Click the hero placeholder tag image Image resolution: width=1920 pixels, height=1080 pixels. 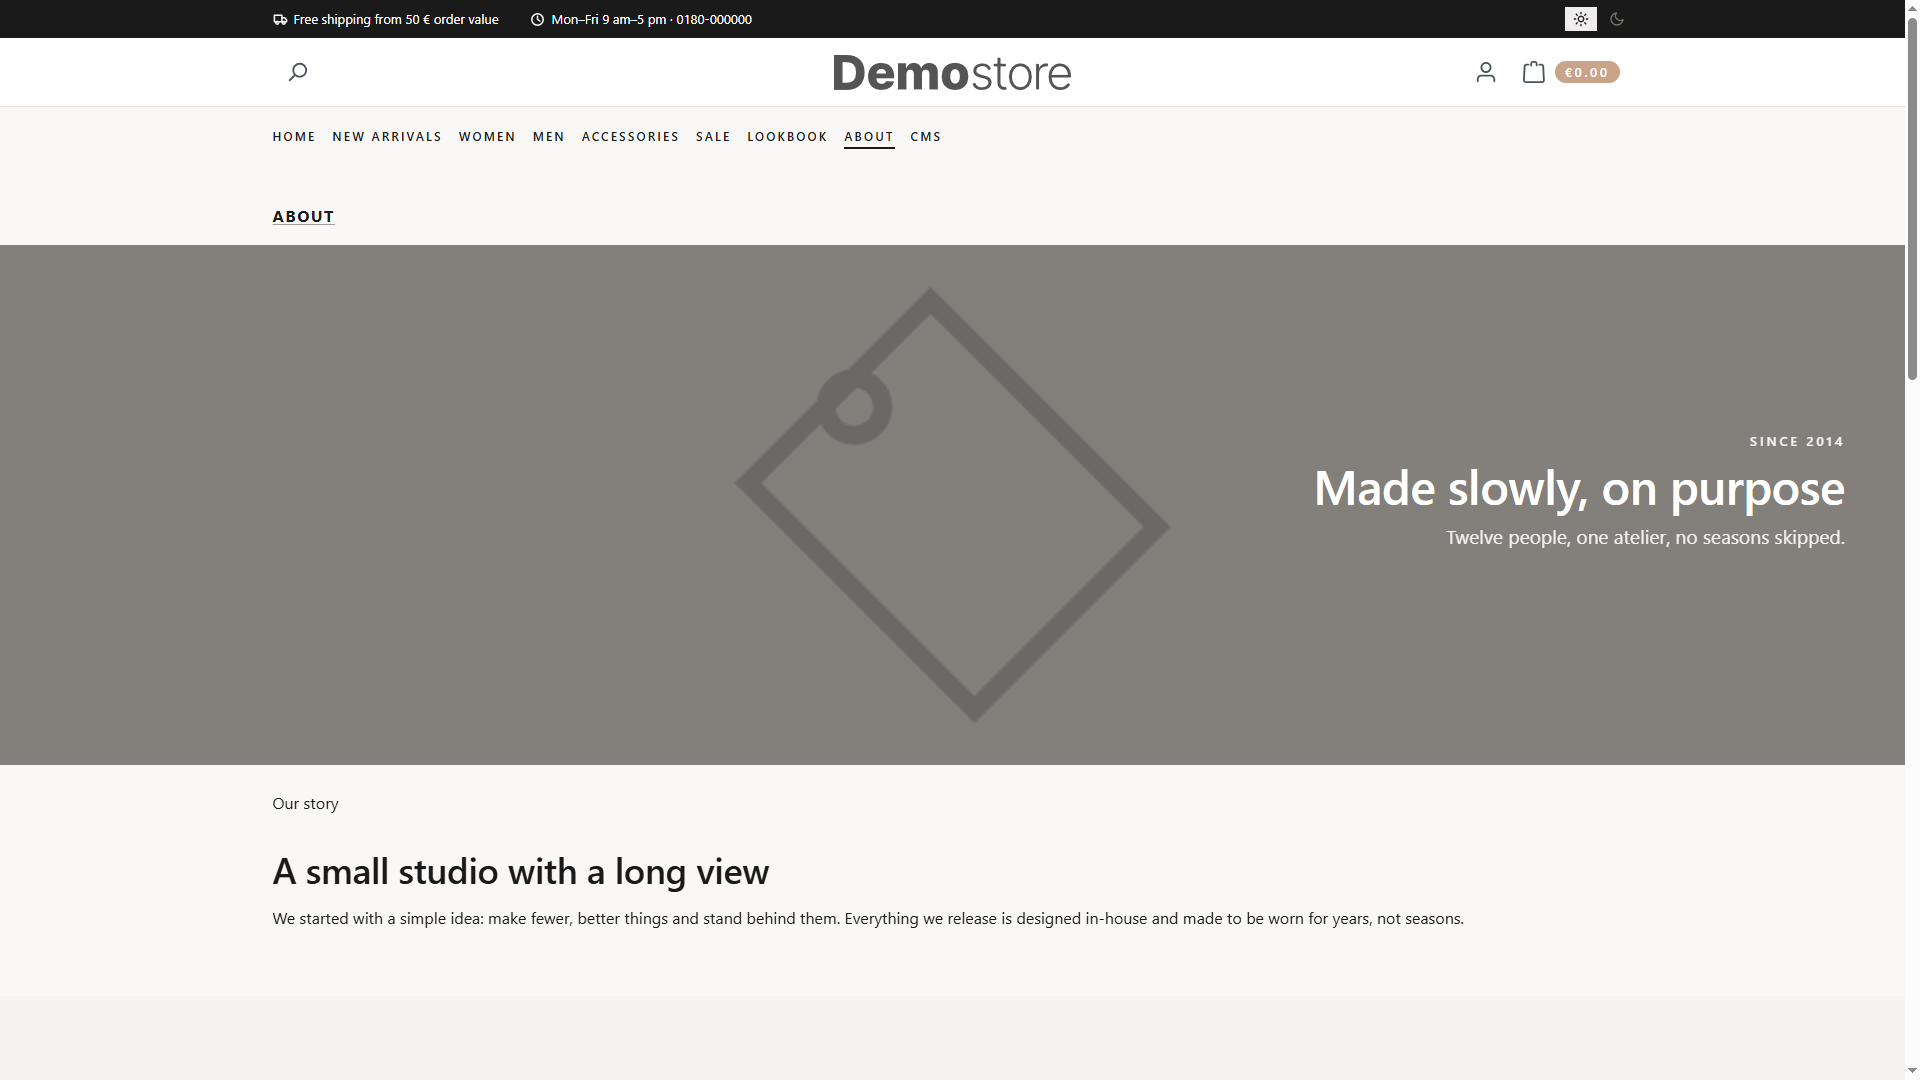tap(952, 505)
